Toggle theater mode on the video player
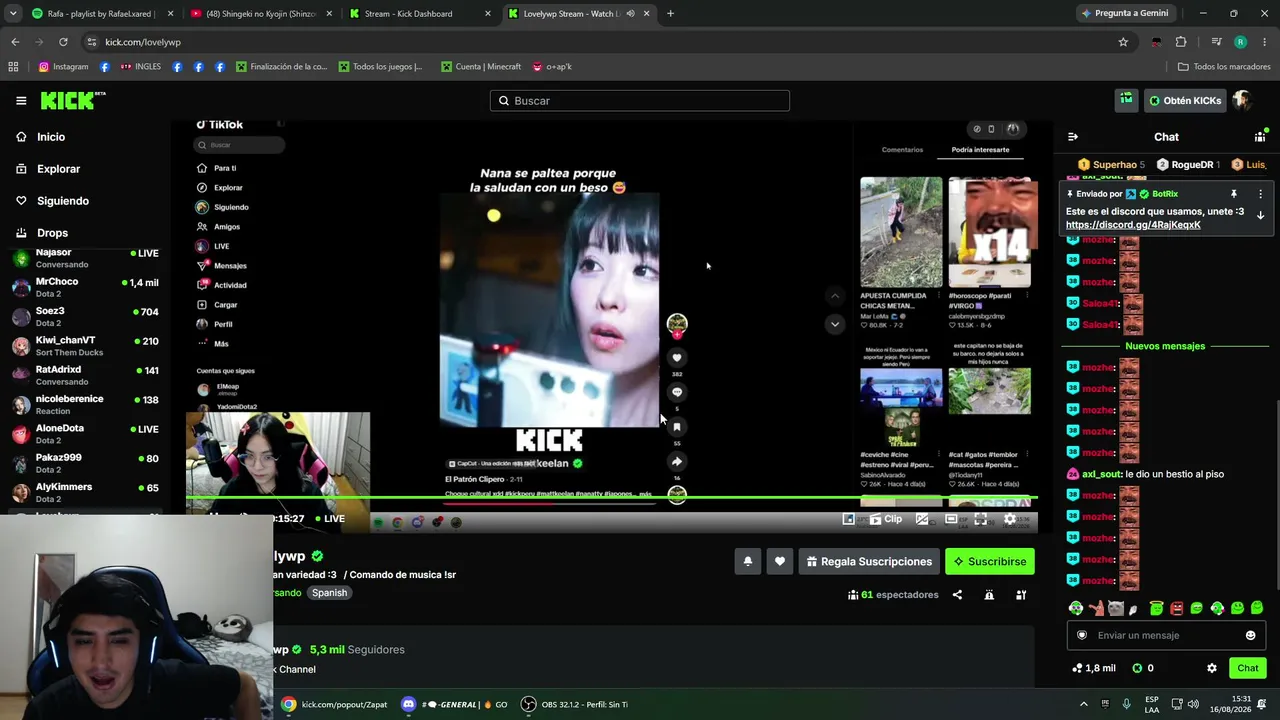 (x=951, y=519)
